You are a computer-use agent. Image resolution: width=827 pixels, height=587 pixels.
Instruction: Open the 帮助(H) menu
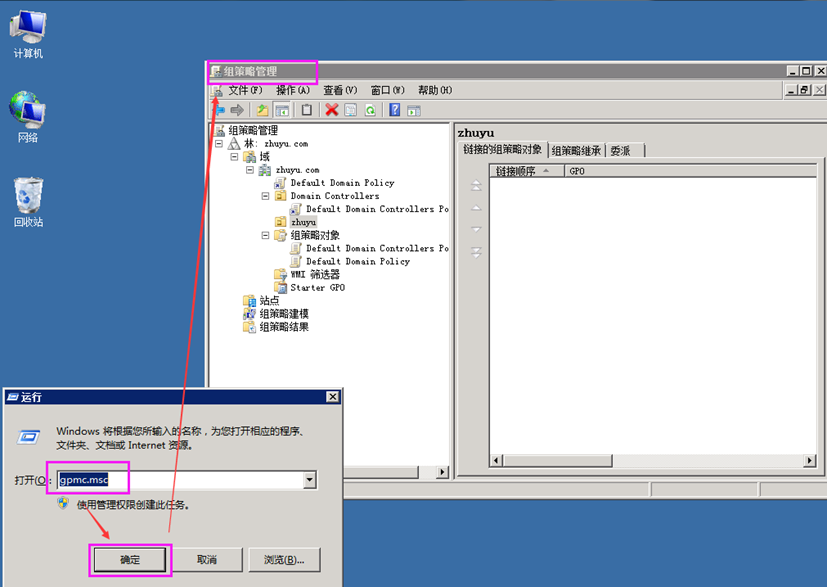(435, 90)
